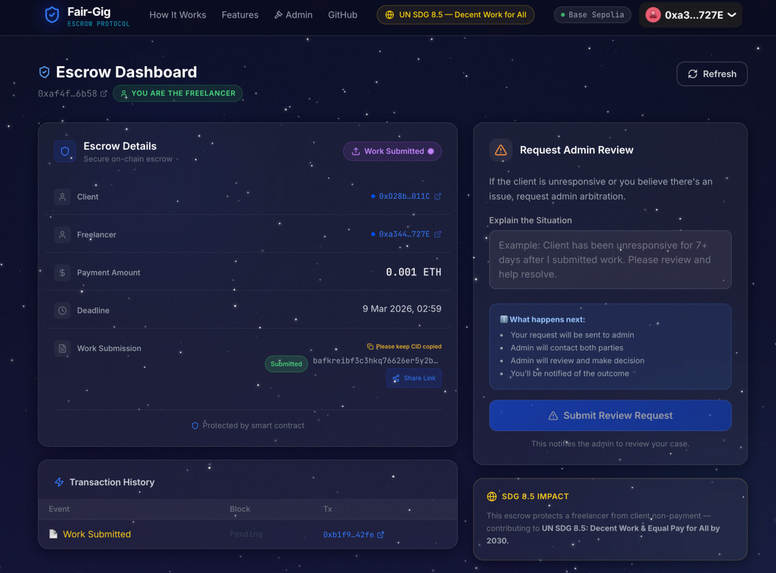Click external link icon beside client address
This screenshot has height=573, width=776.
[x=437, y=196]
